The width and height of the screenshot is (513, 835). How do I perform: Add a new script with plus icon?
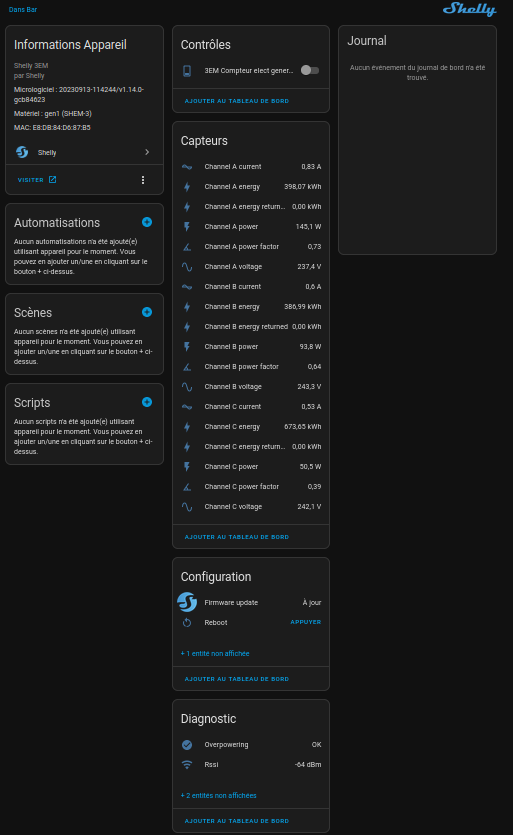tap(147, 402)
